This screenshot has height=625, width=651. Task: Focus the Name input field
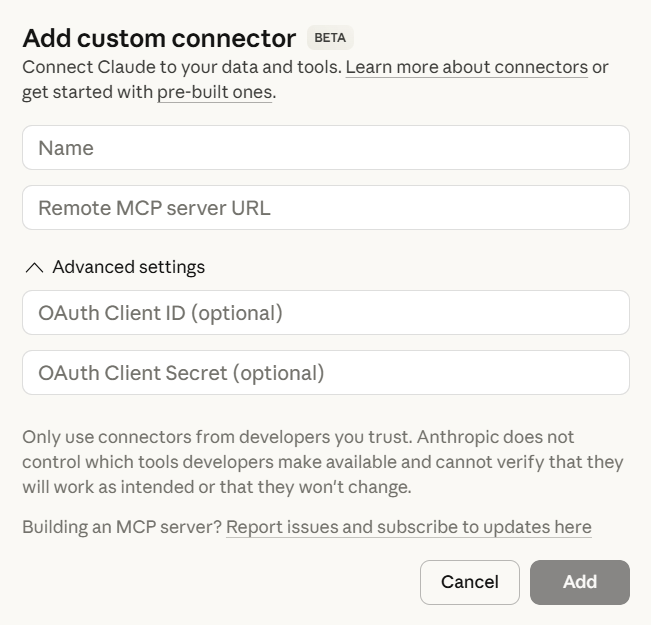(x=325, y=148)
